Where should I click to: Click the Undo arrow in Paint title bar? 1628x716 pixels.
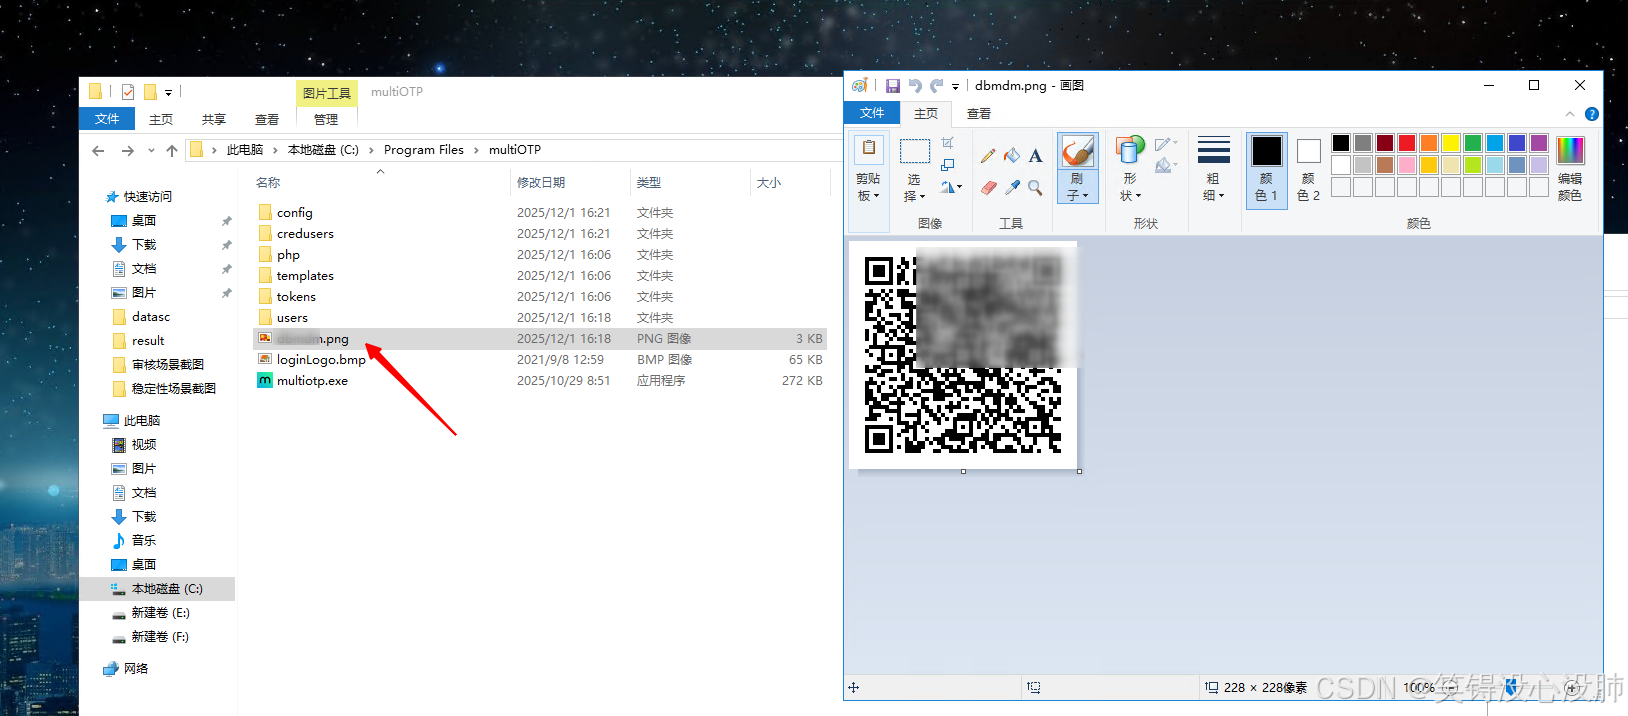(914, 86)
